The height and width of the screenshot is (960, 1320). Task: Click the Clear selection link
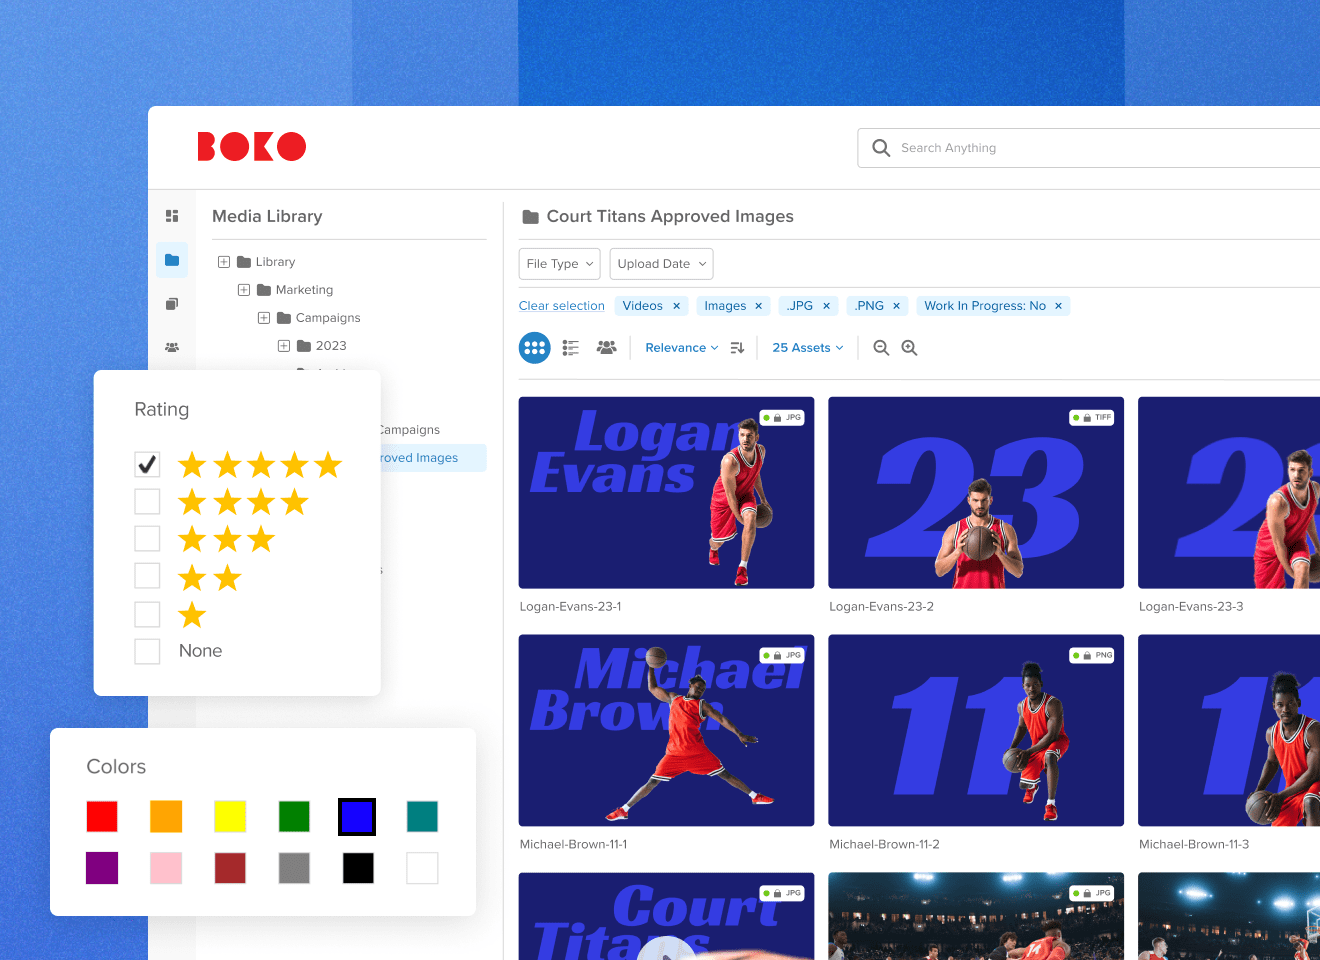point(562,306)
